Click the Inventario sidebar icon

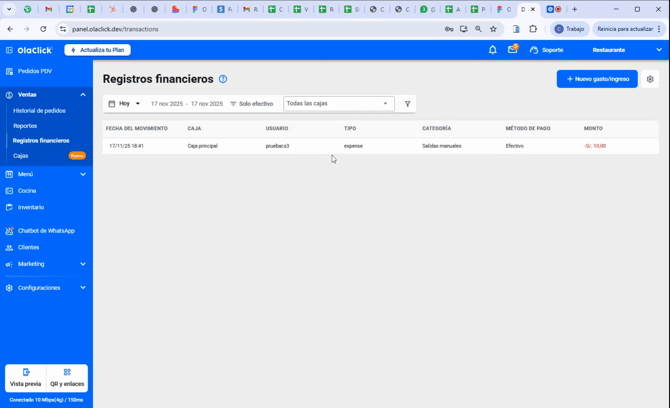pyautogui.click(x=9, y=207)
